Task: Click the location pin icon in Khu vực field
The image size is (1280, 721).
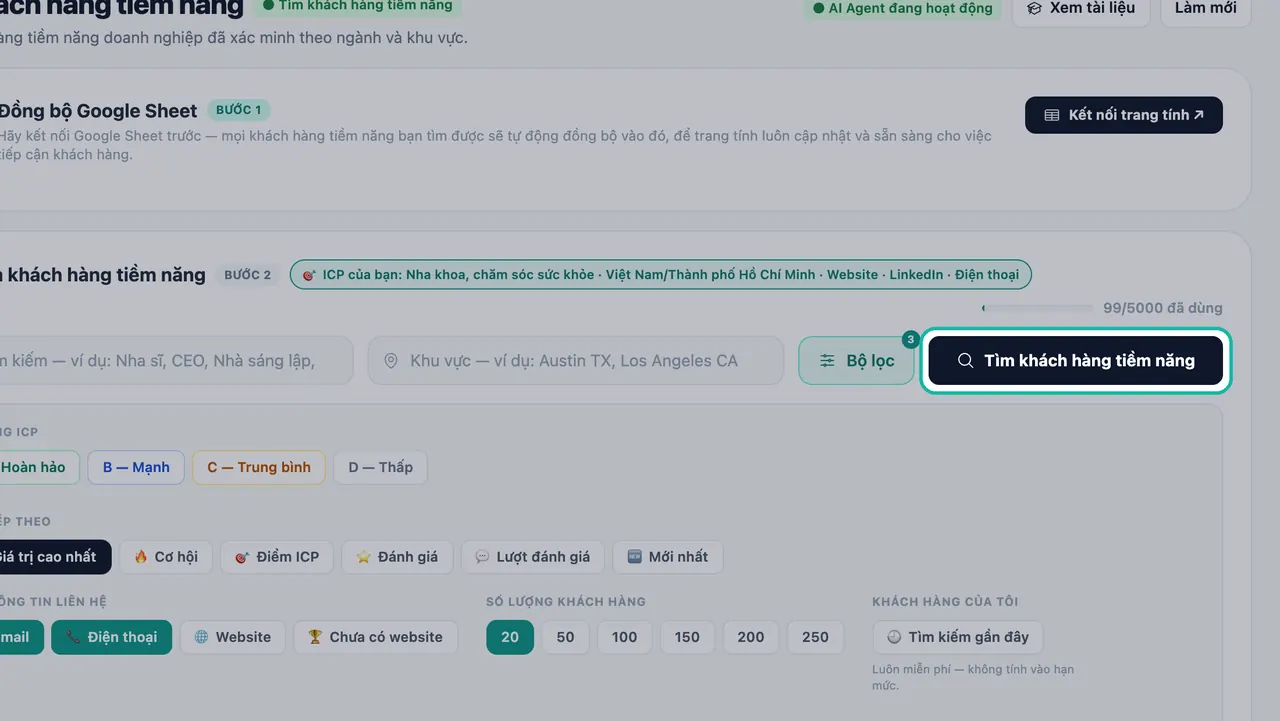Action: click(x=391, y=361)
